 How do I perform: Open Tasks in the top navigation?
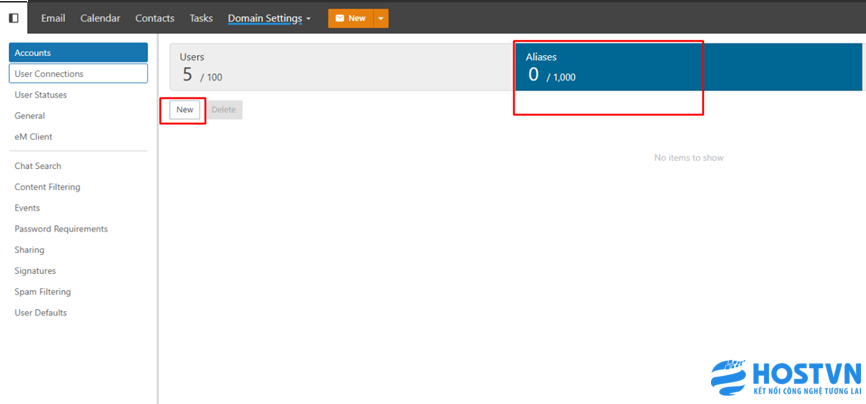pyautogui.click(x=201, y=18)
